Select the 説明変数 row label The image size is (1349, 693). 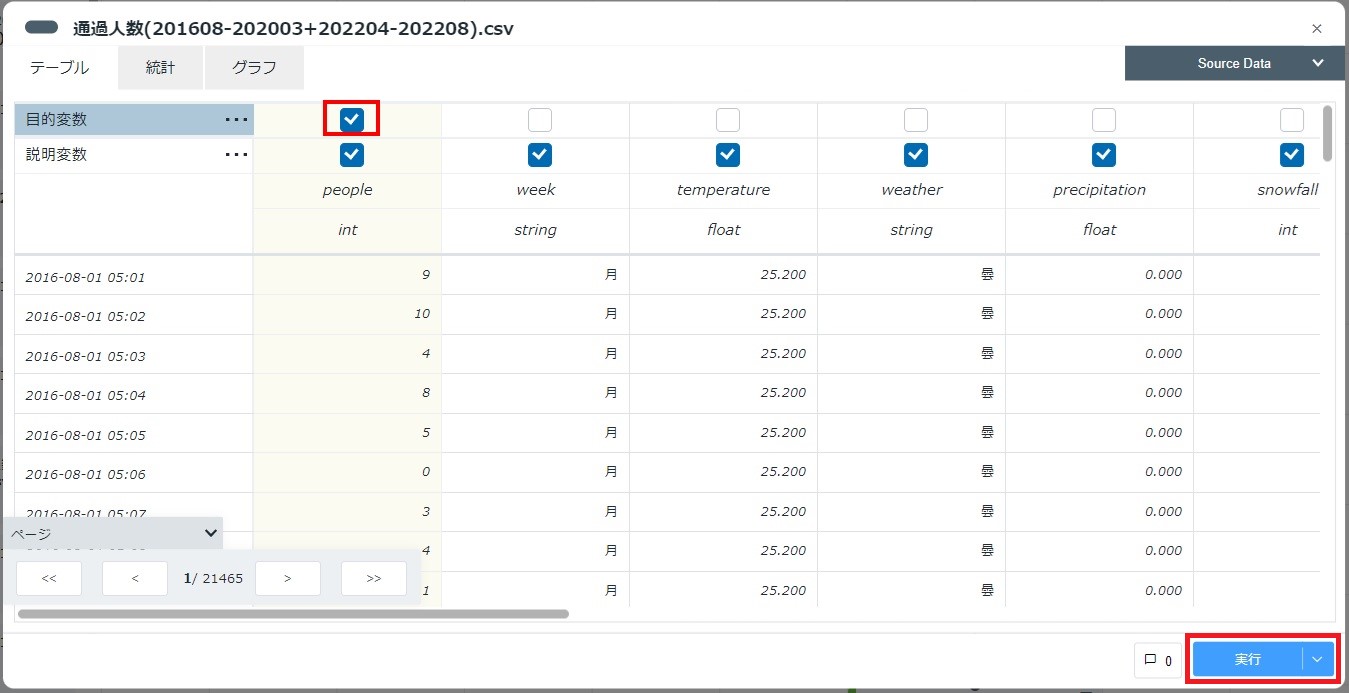tap(57, 155)
